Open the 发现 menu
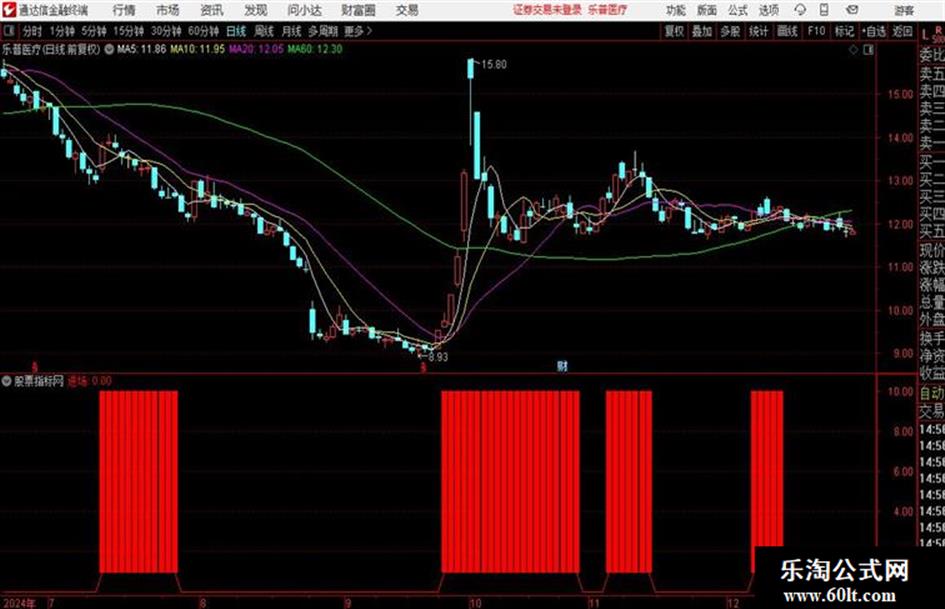The width and height of the screenshot is (945, 609). click(256, 10)
